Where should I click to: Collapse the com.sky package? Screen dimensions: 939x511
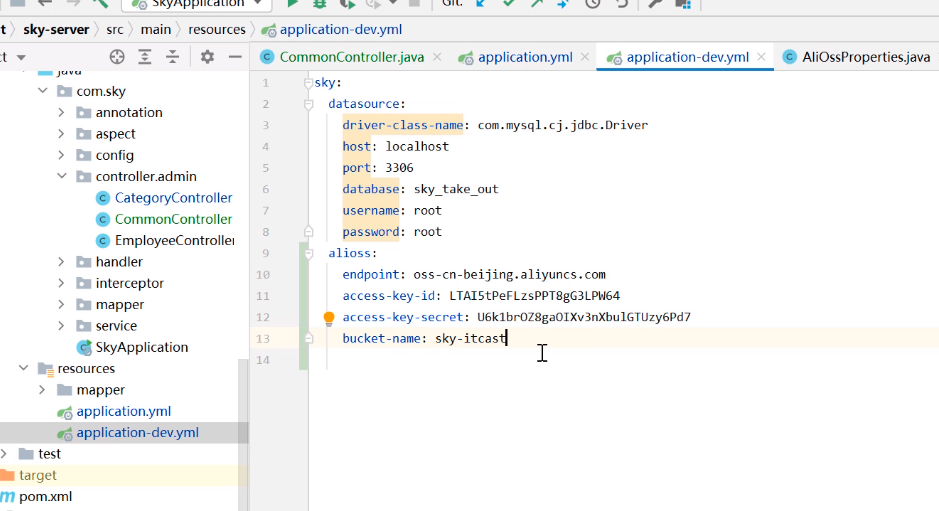point(43,91)
